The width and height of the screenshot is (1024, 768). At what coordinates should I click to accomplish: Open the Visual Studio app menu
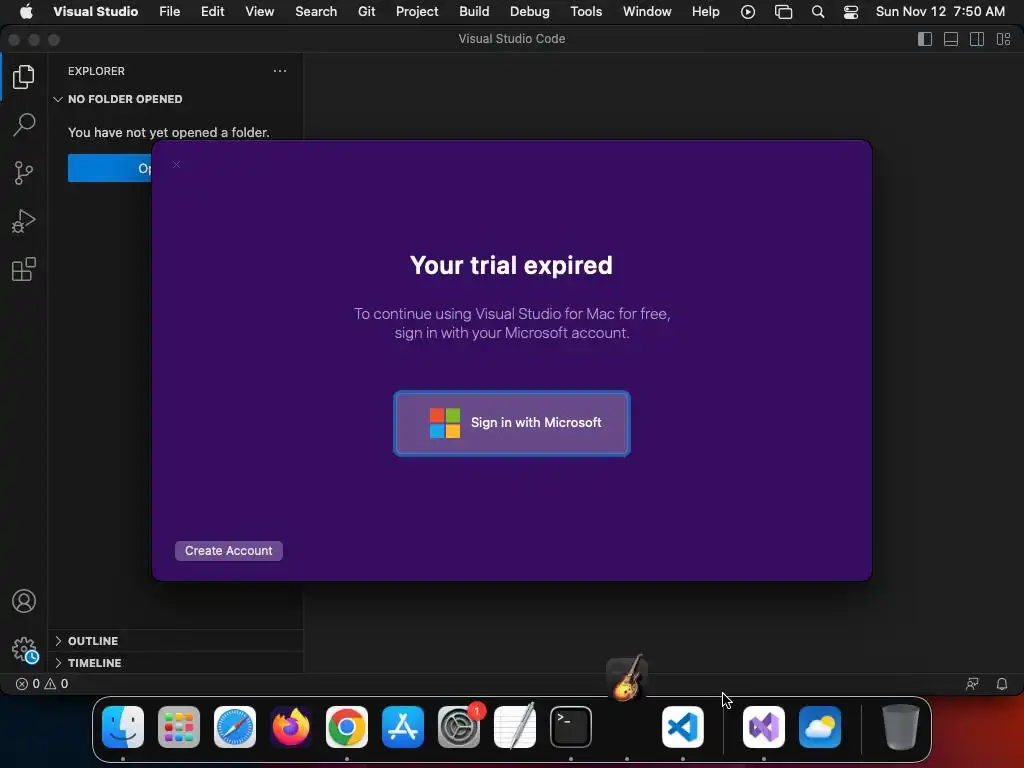pos(95,12)
